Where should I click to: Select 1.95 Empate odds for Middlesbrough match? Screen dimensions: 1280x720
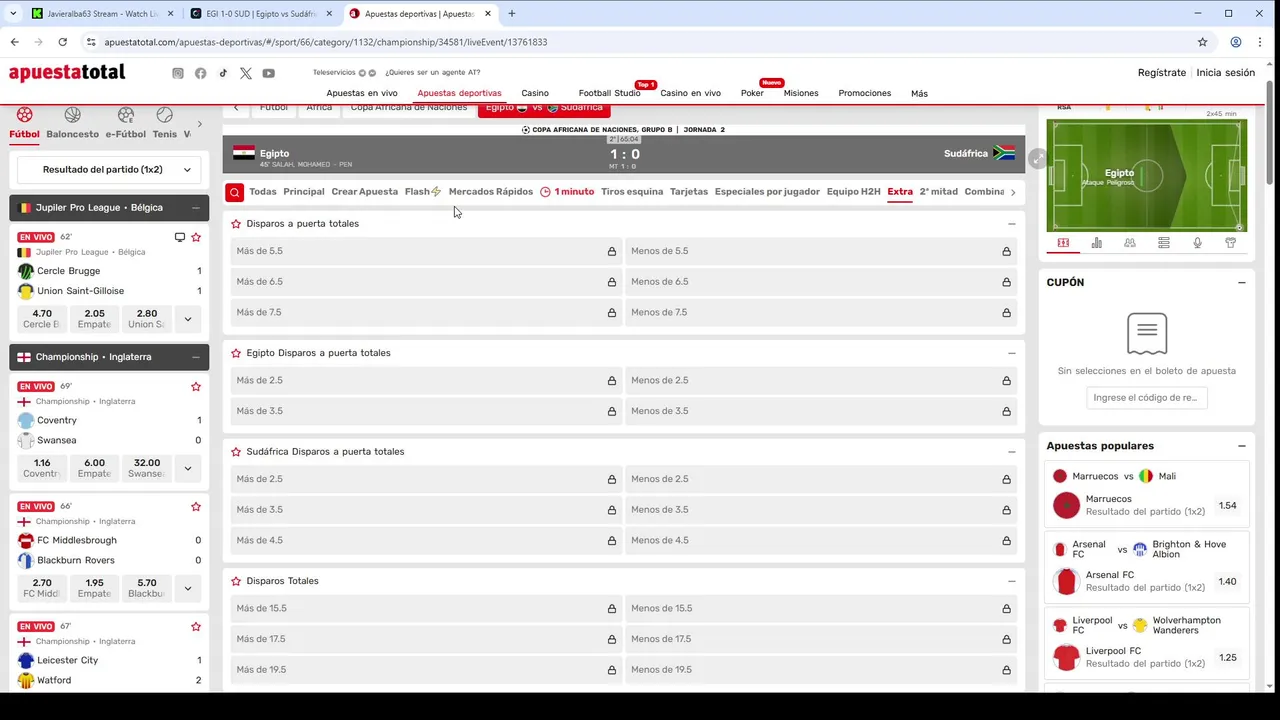tap(94, 588)
